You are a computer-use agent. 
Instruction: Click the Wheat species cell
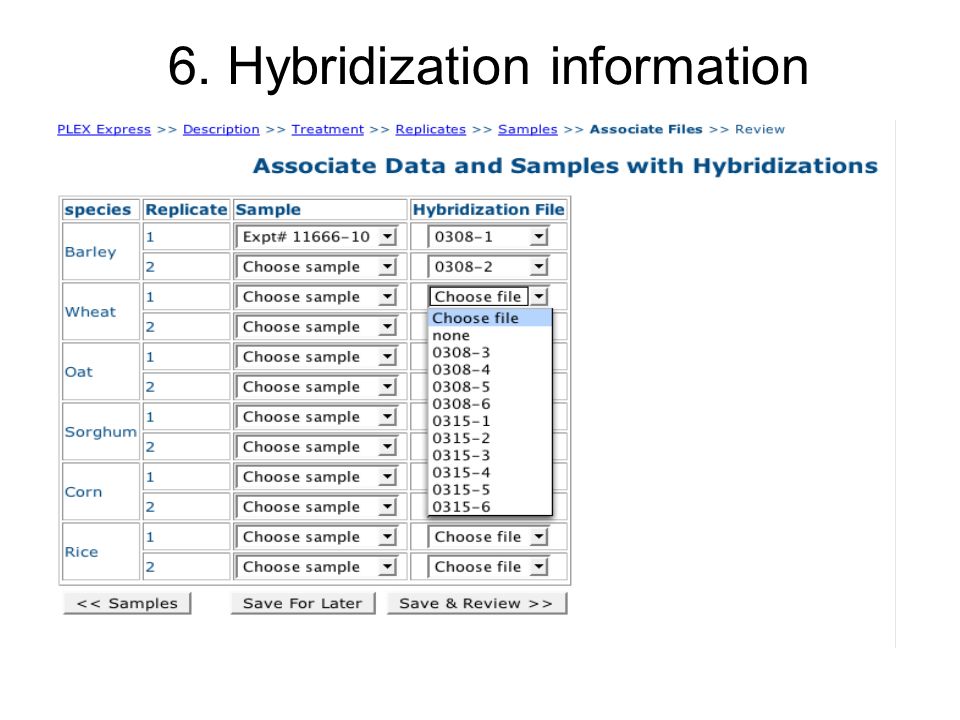pyautogui.click(x=101, y=312)
